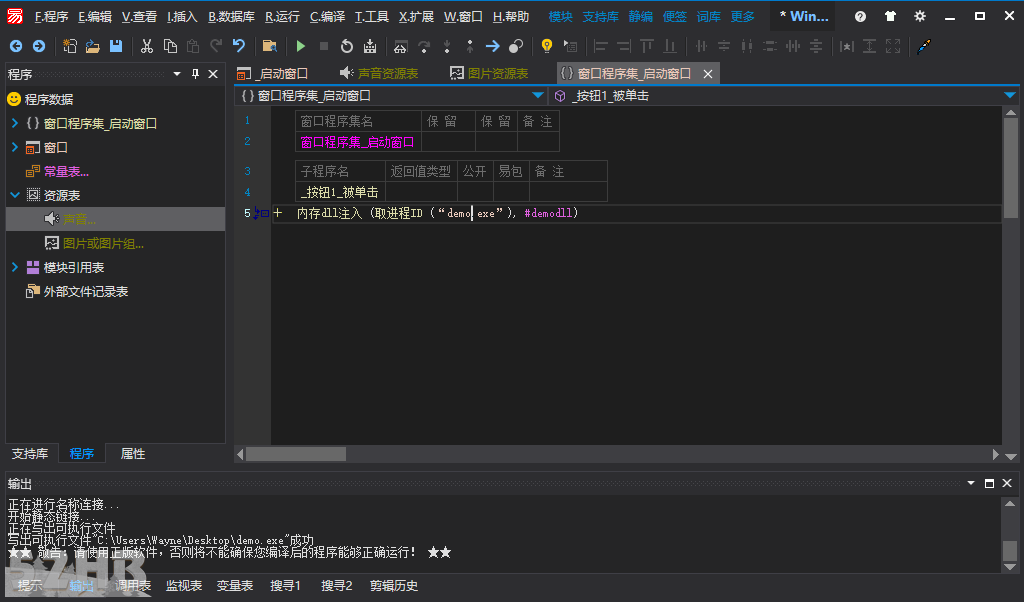
Task: Copy selection with the copy icon
Action: 170,46
